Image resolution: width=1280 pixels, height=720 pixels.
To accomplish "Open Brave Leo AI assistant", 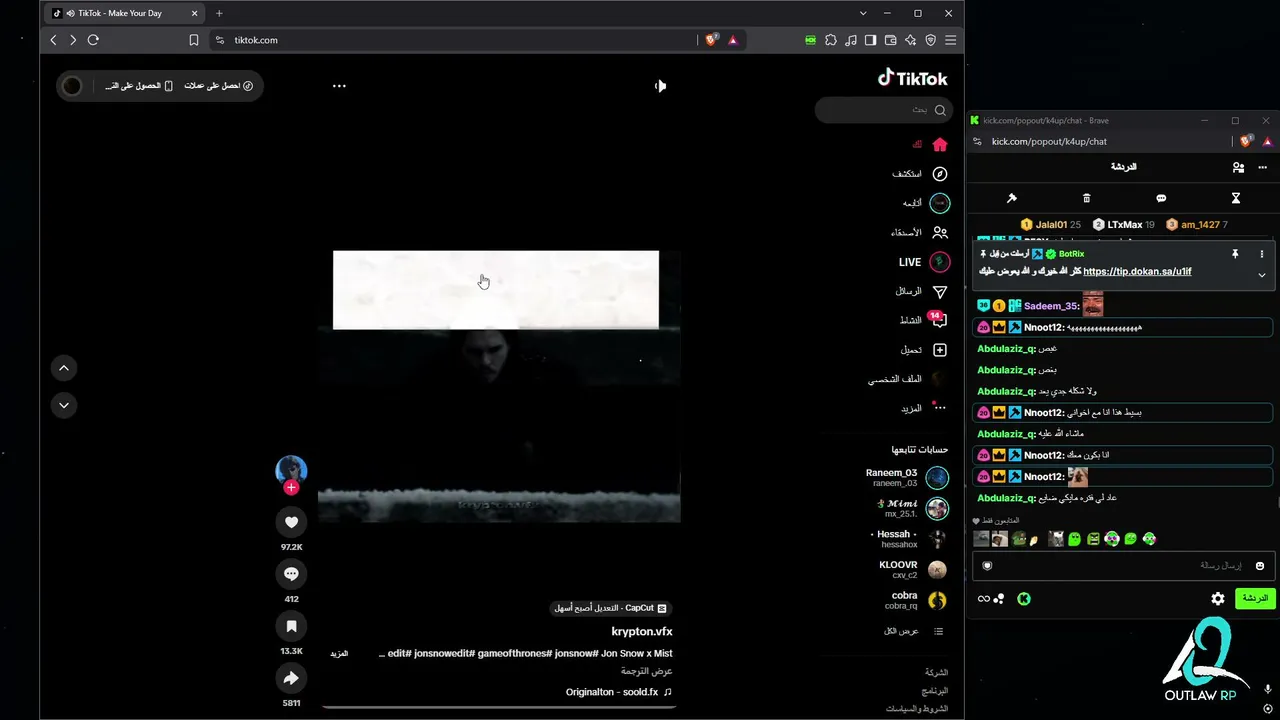I will coord(911,40).
